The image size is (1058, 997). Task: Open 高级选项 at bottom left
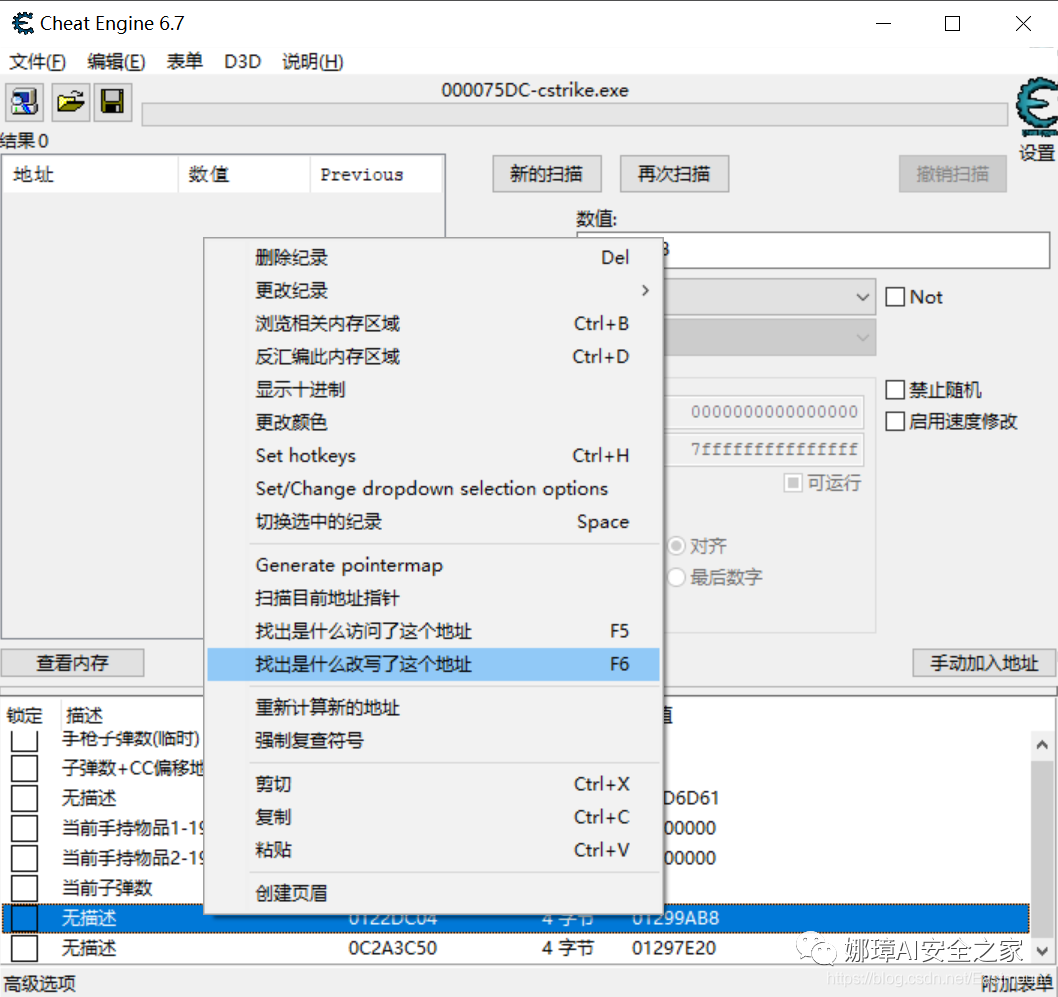pos(40,984)
